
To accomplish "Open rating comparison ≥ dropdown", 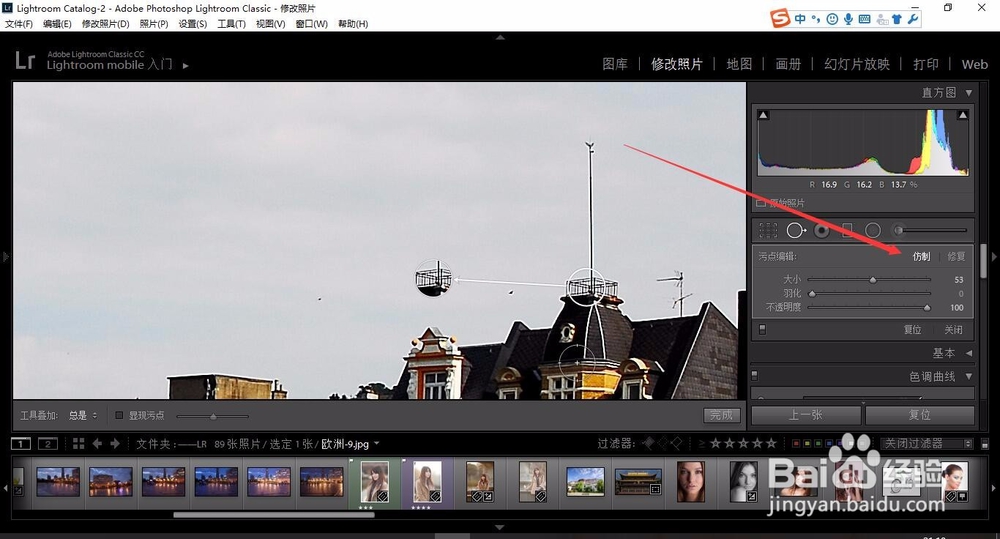I will point(702,443).
